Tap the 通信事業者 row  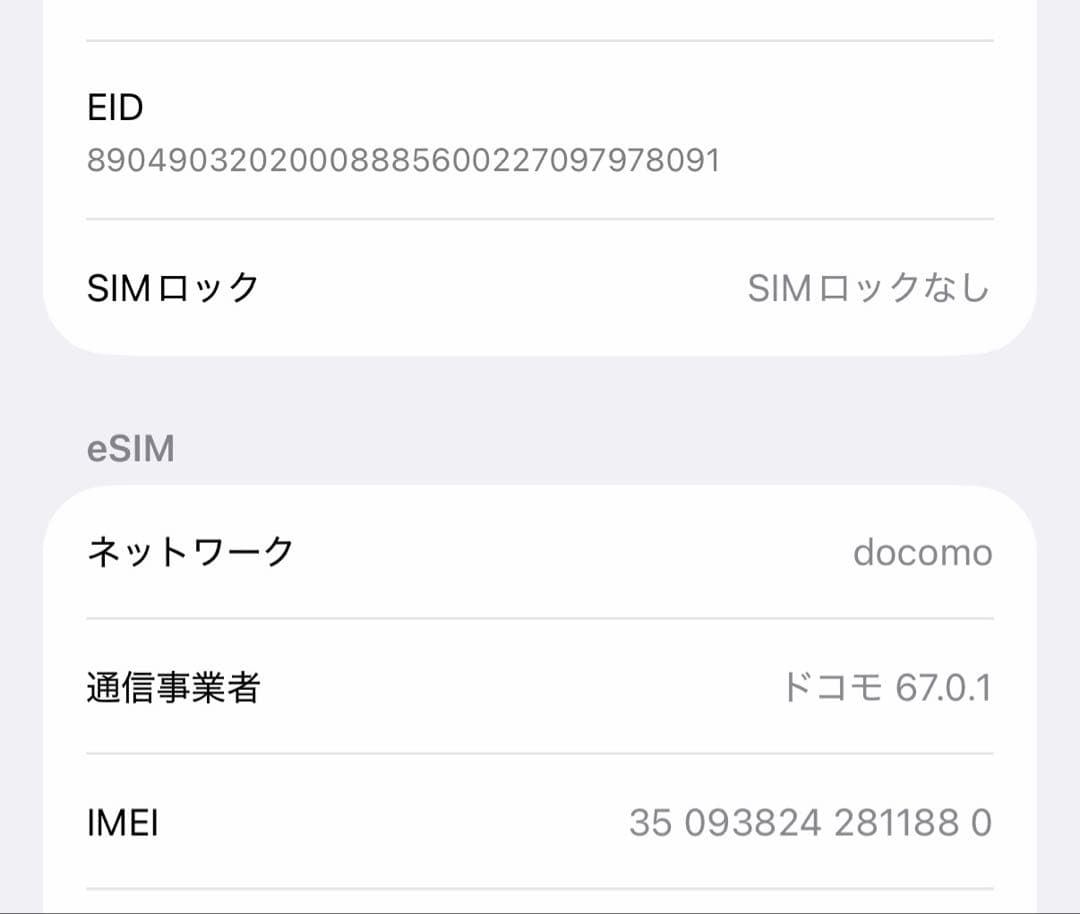[540, 687]
